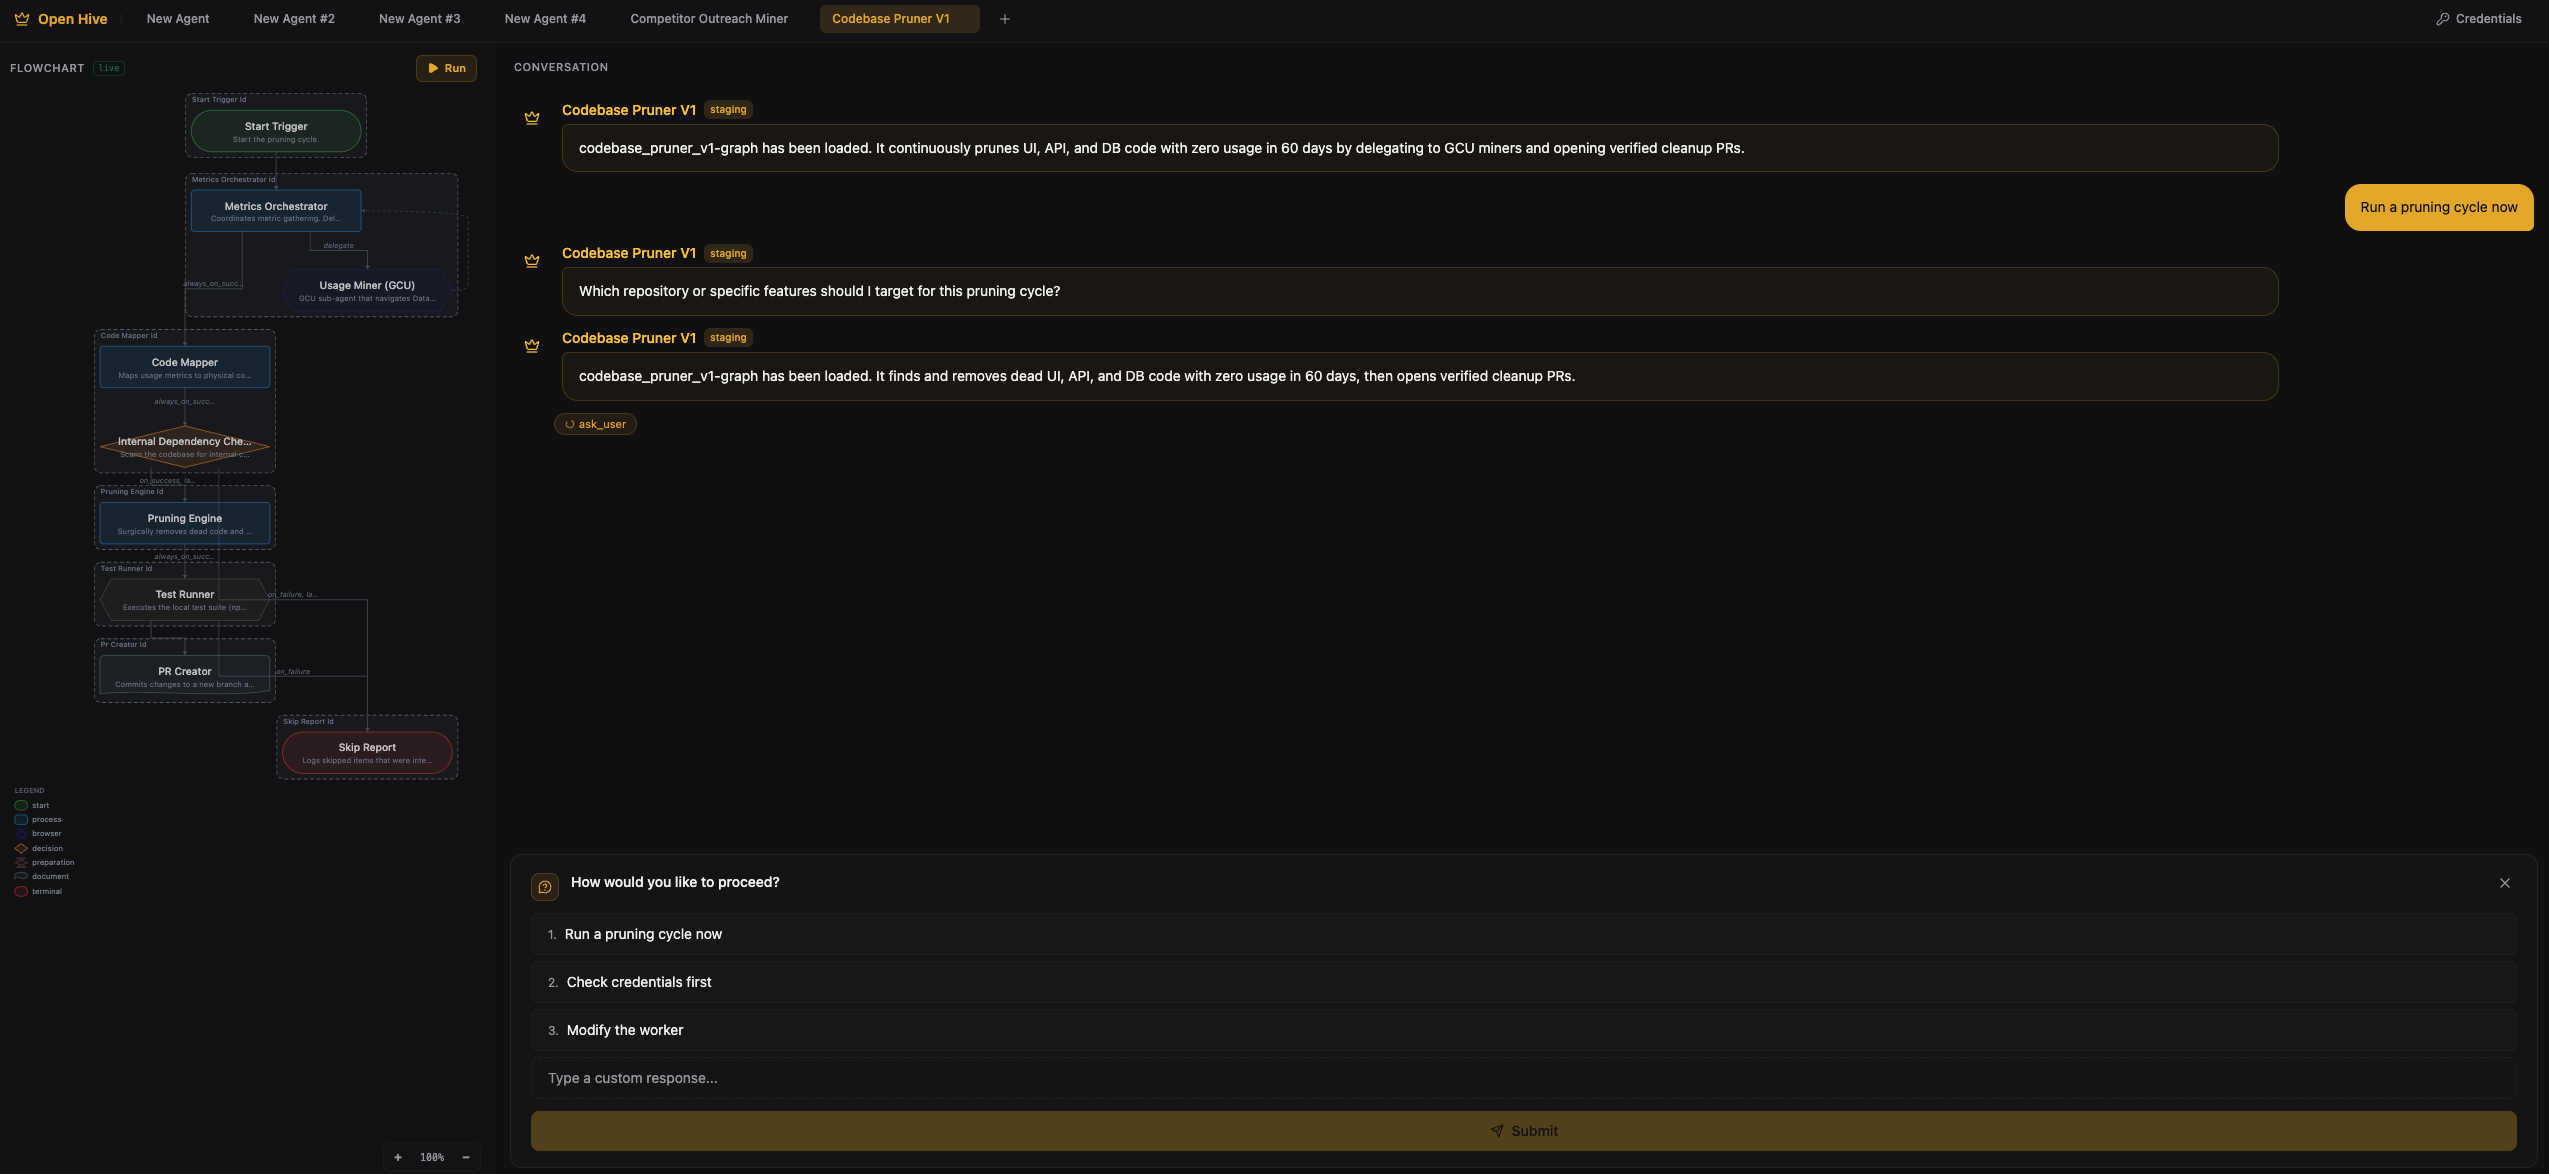
Task: Click the 100% zoom level display
Action: pyautogui.click(x=432, y=1156)
